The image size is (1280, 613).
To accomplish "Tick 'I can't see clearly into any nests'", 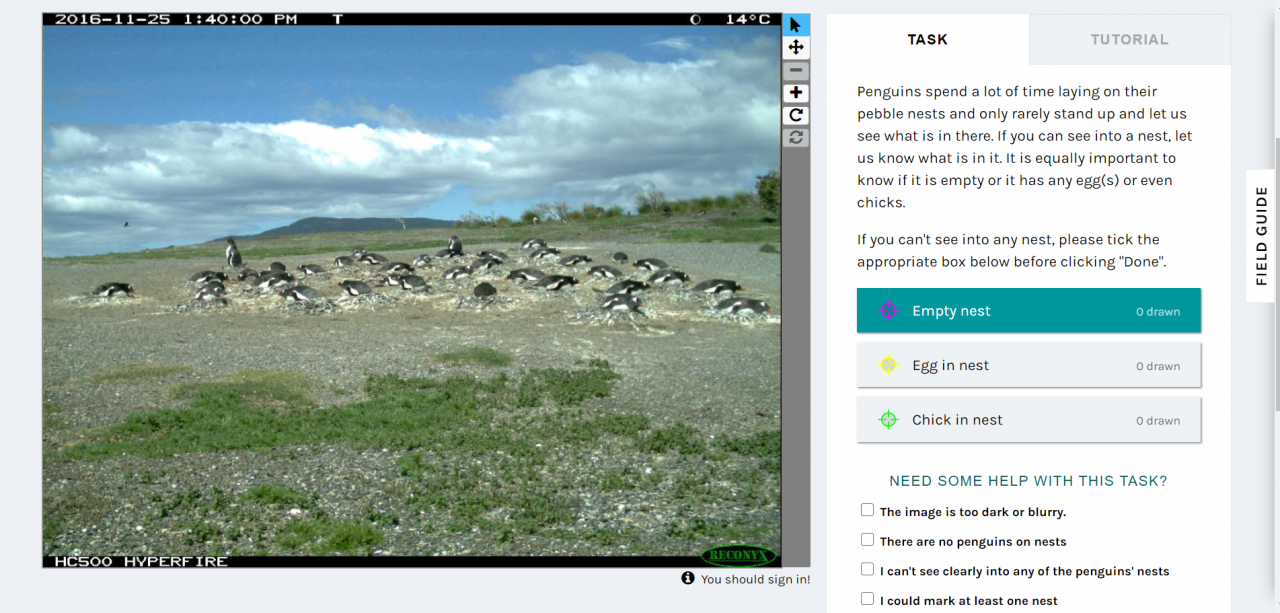I will click(867, 569).
